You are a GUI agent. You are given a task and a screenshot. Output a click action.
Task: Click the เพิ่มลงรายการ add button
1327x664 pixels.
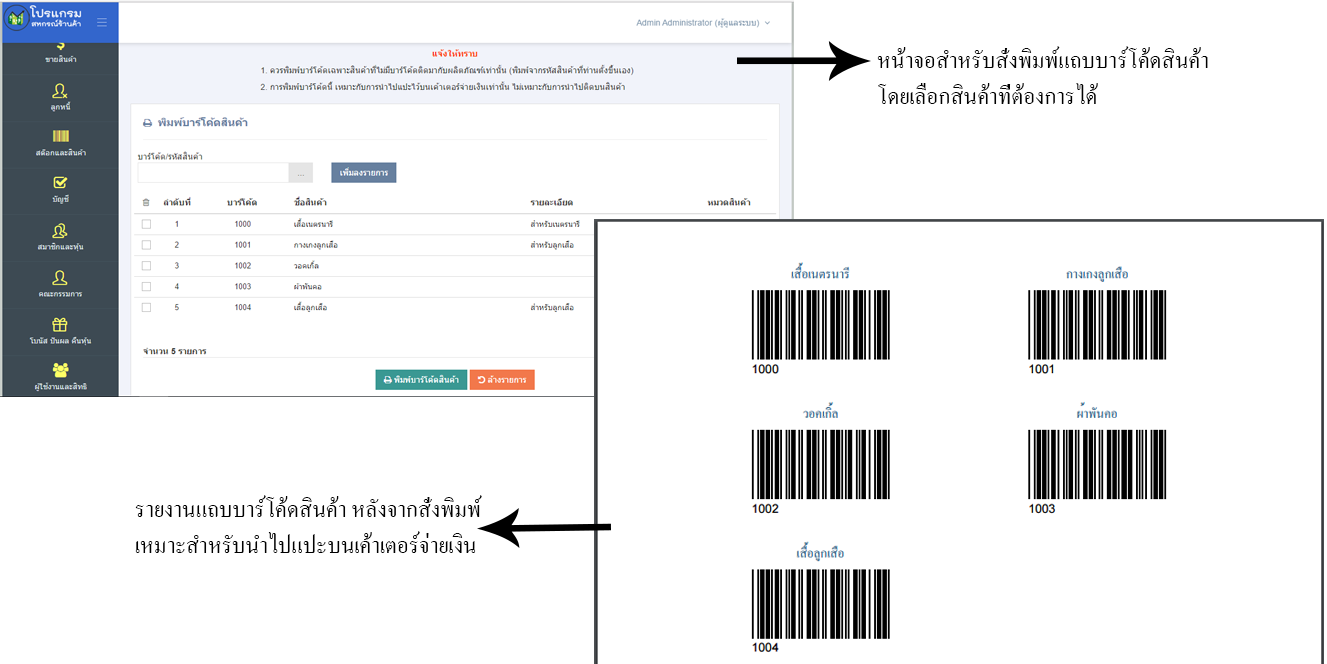[363, 173]
